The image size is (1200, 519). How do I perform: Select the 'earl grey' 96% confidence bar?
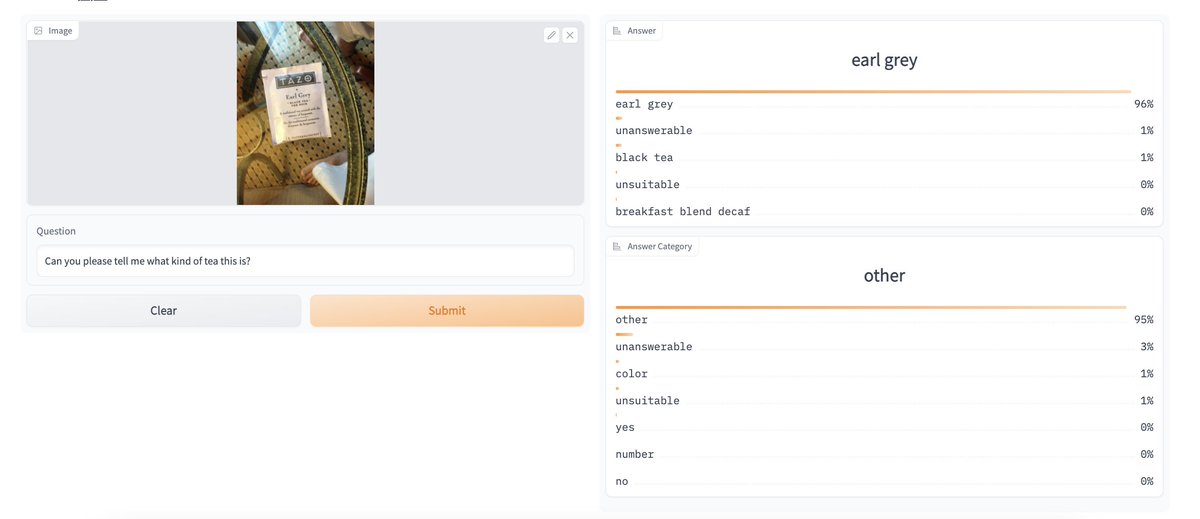pyautogui.click(x=873, y=92)
